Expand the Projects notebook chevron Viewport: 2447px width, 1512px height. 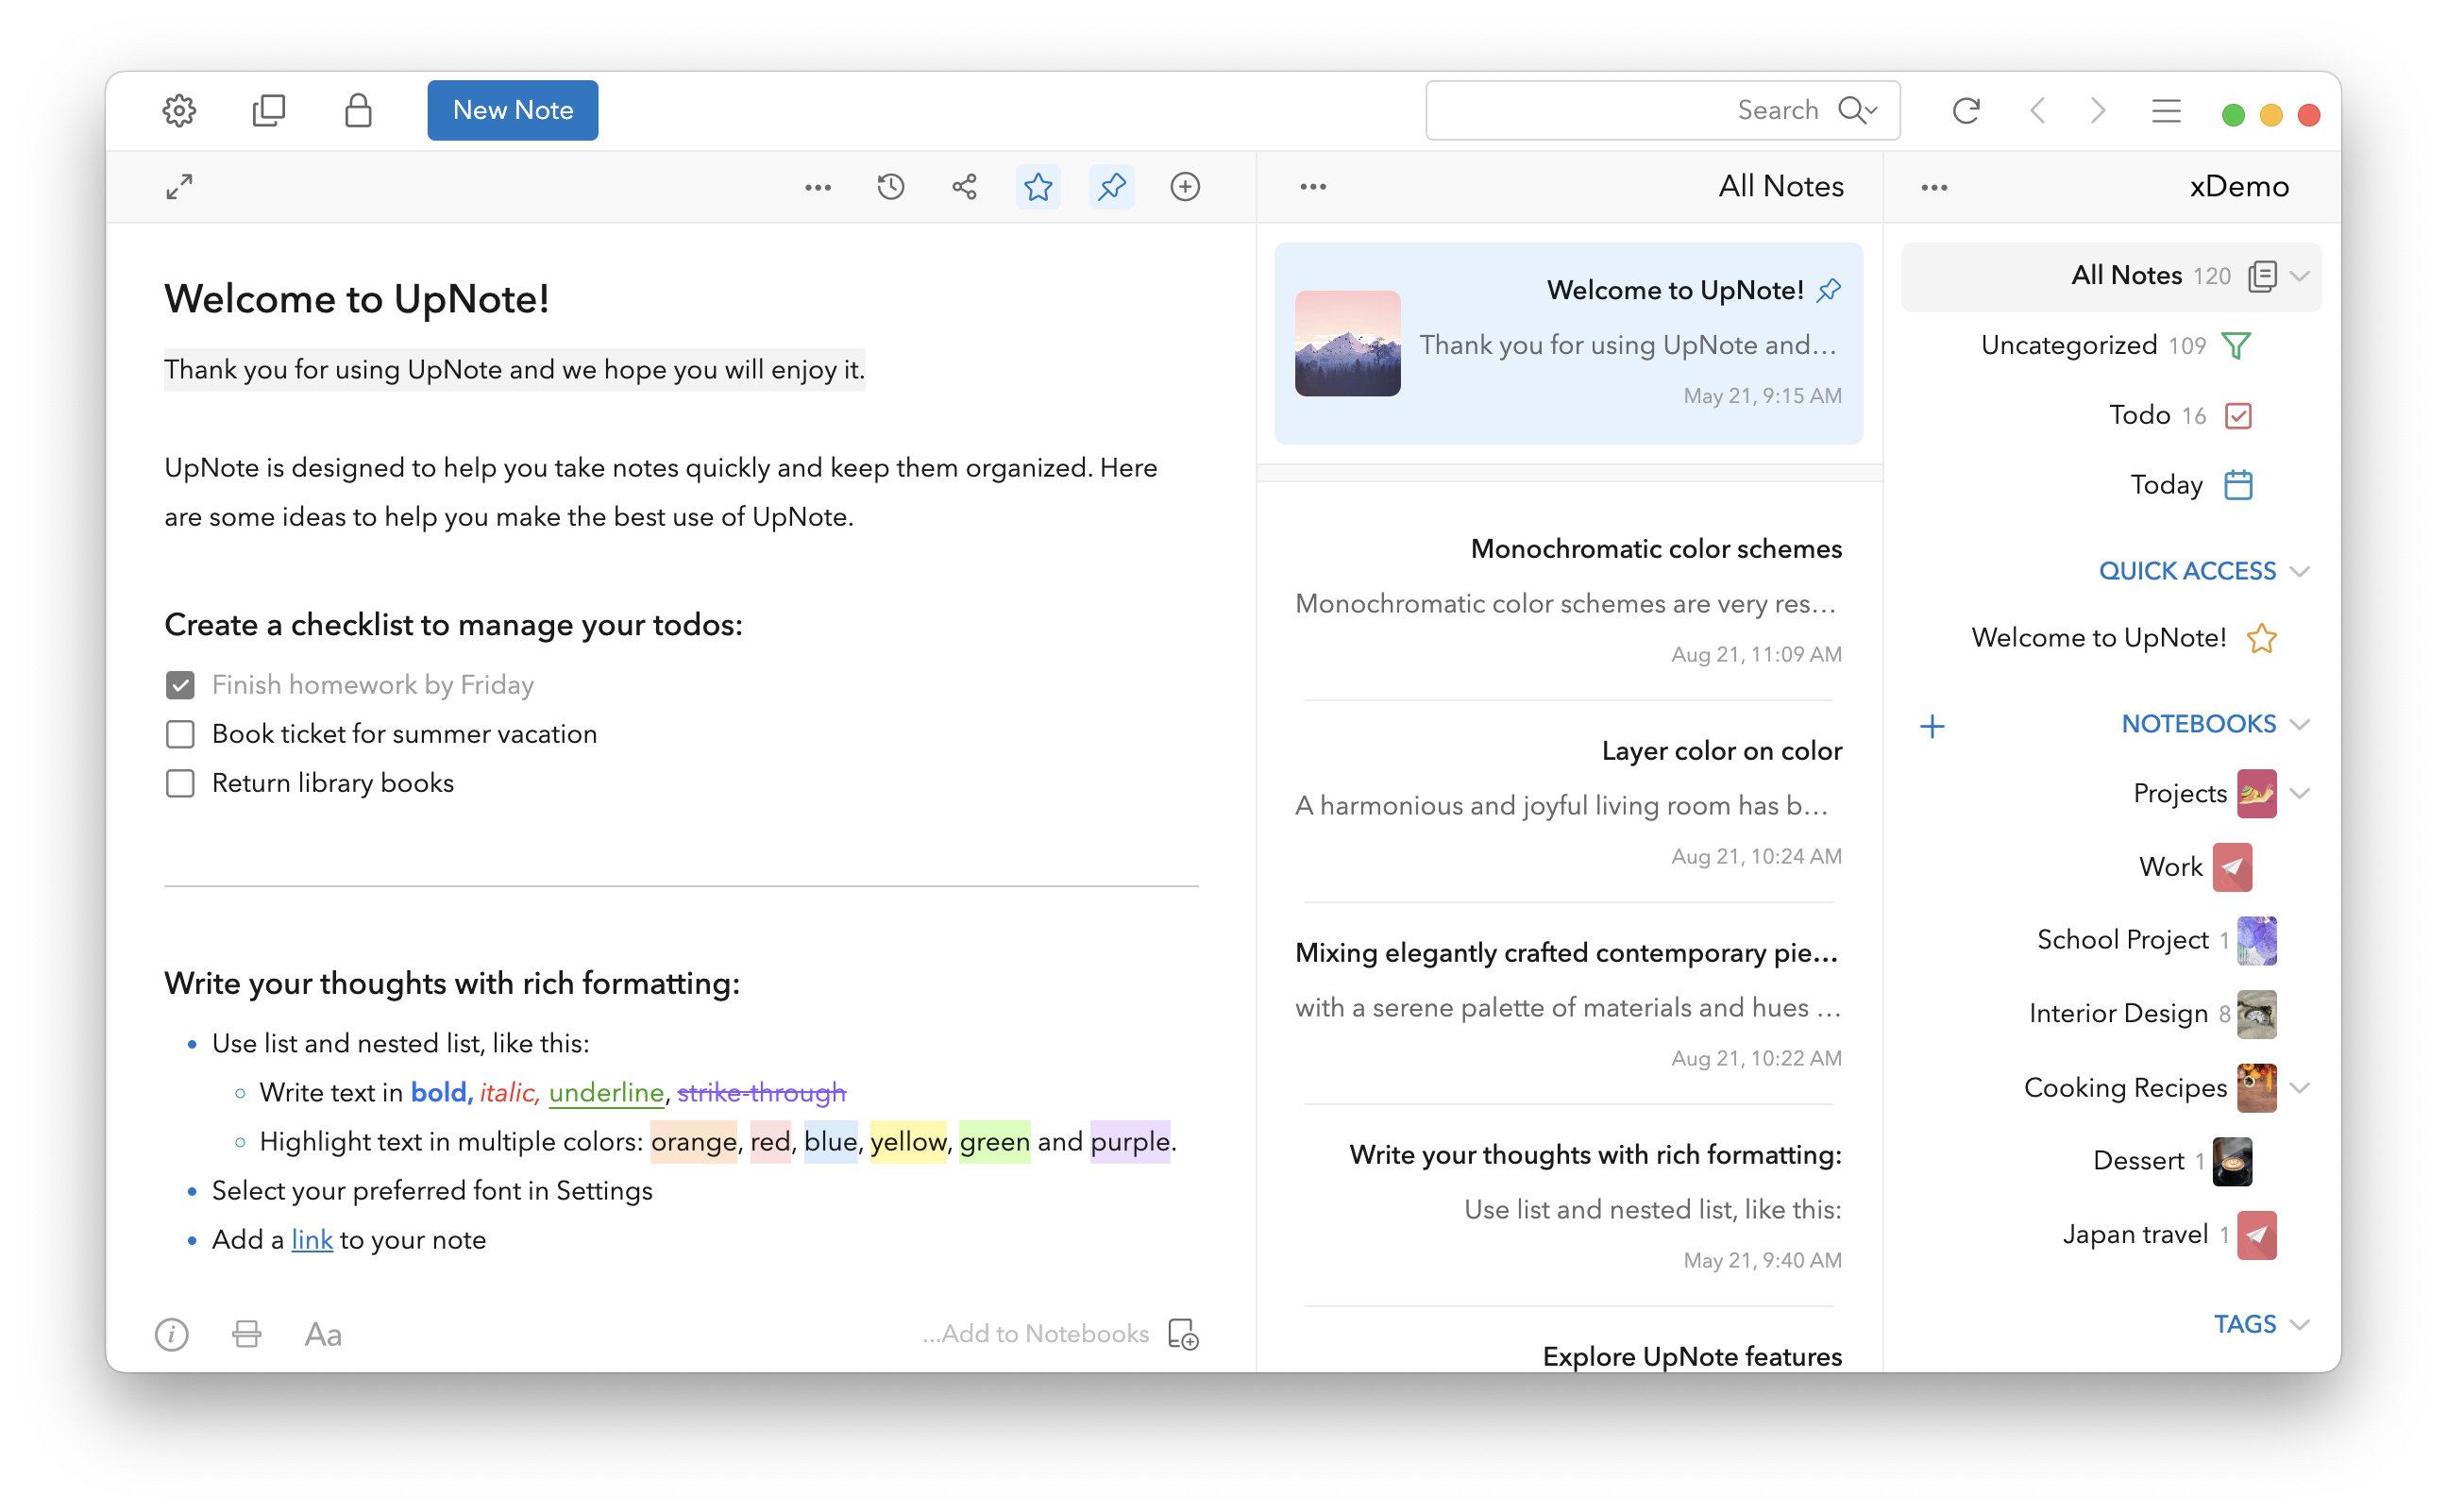2299,794
